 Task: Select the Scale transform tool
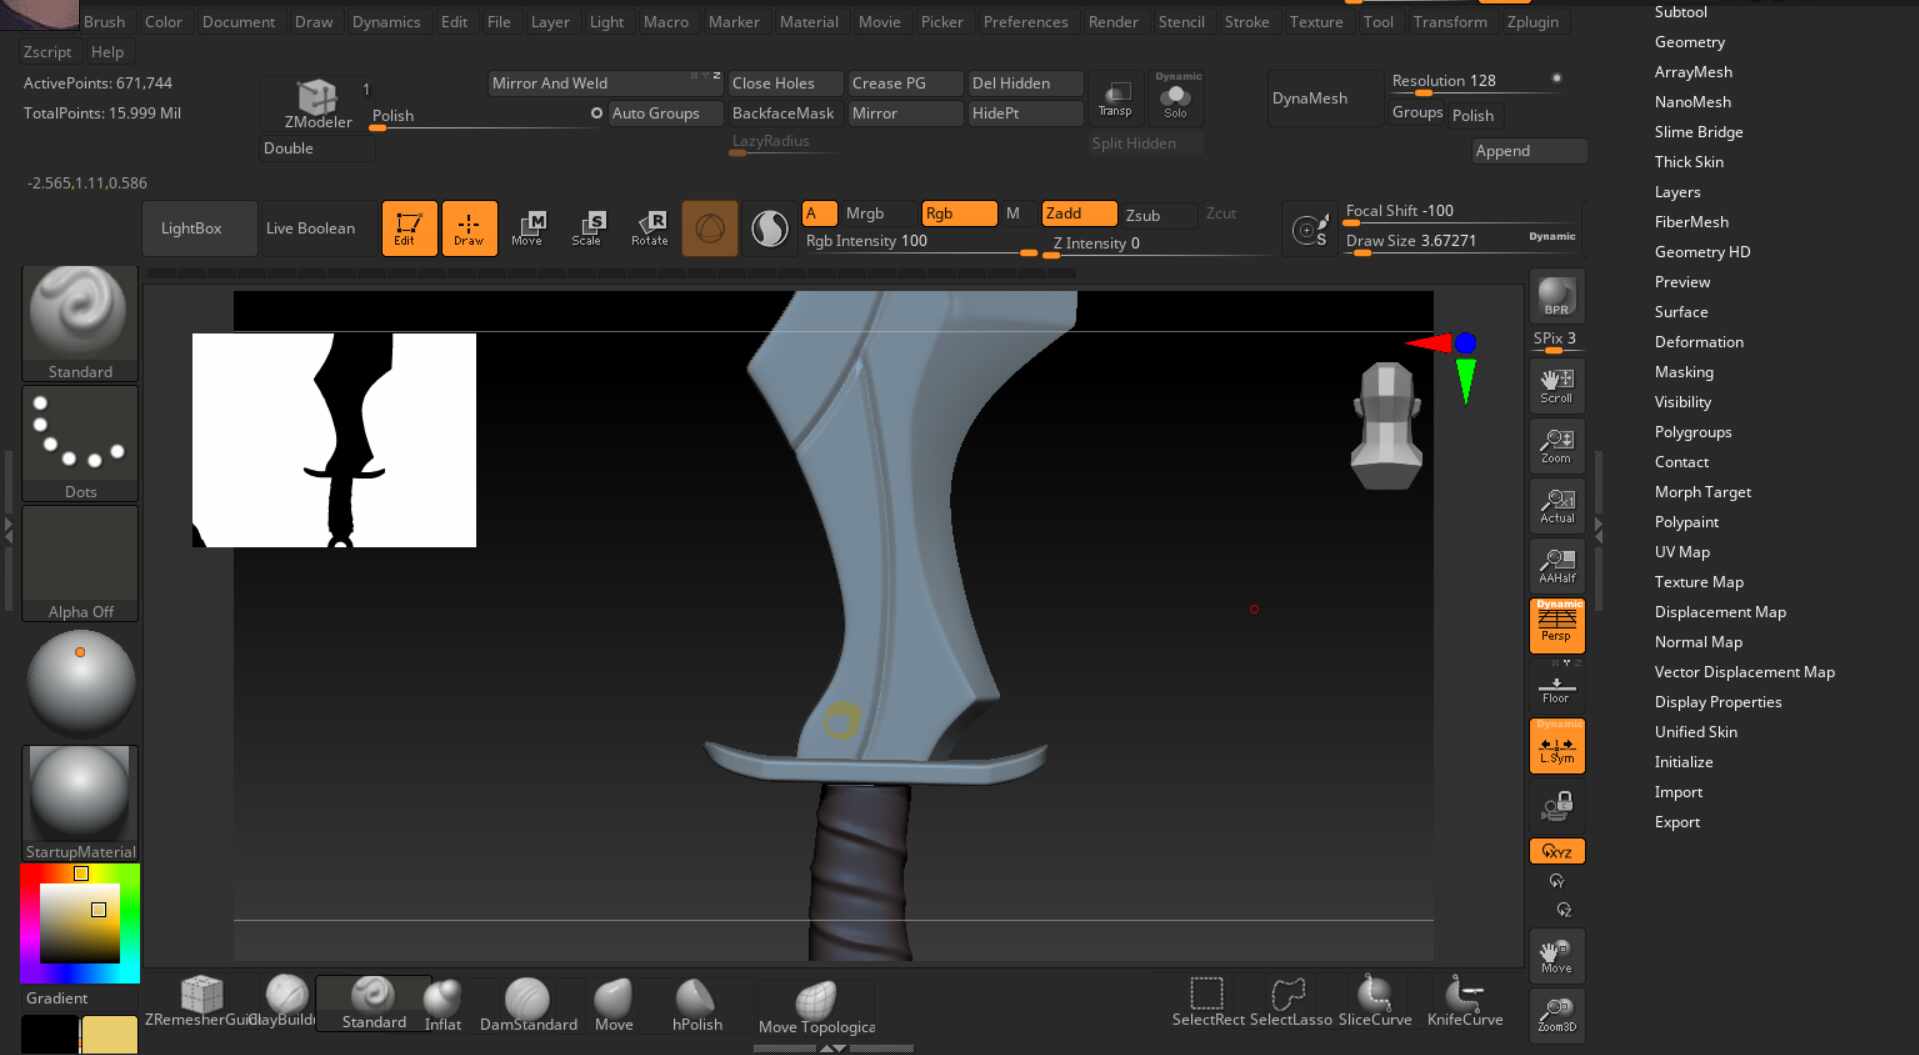pos(587,228)
